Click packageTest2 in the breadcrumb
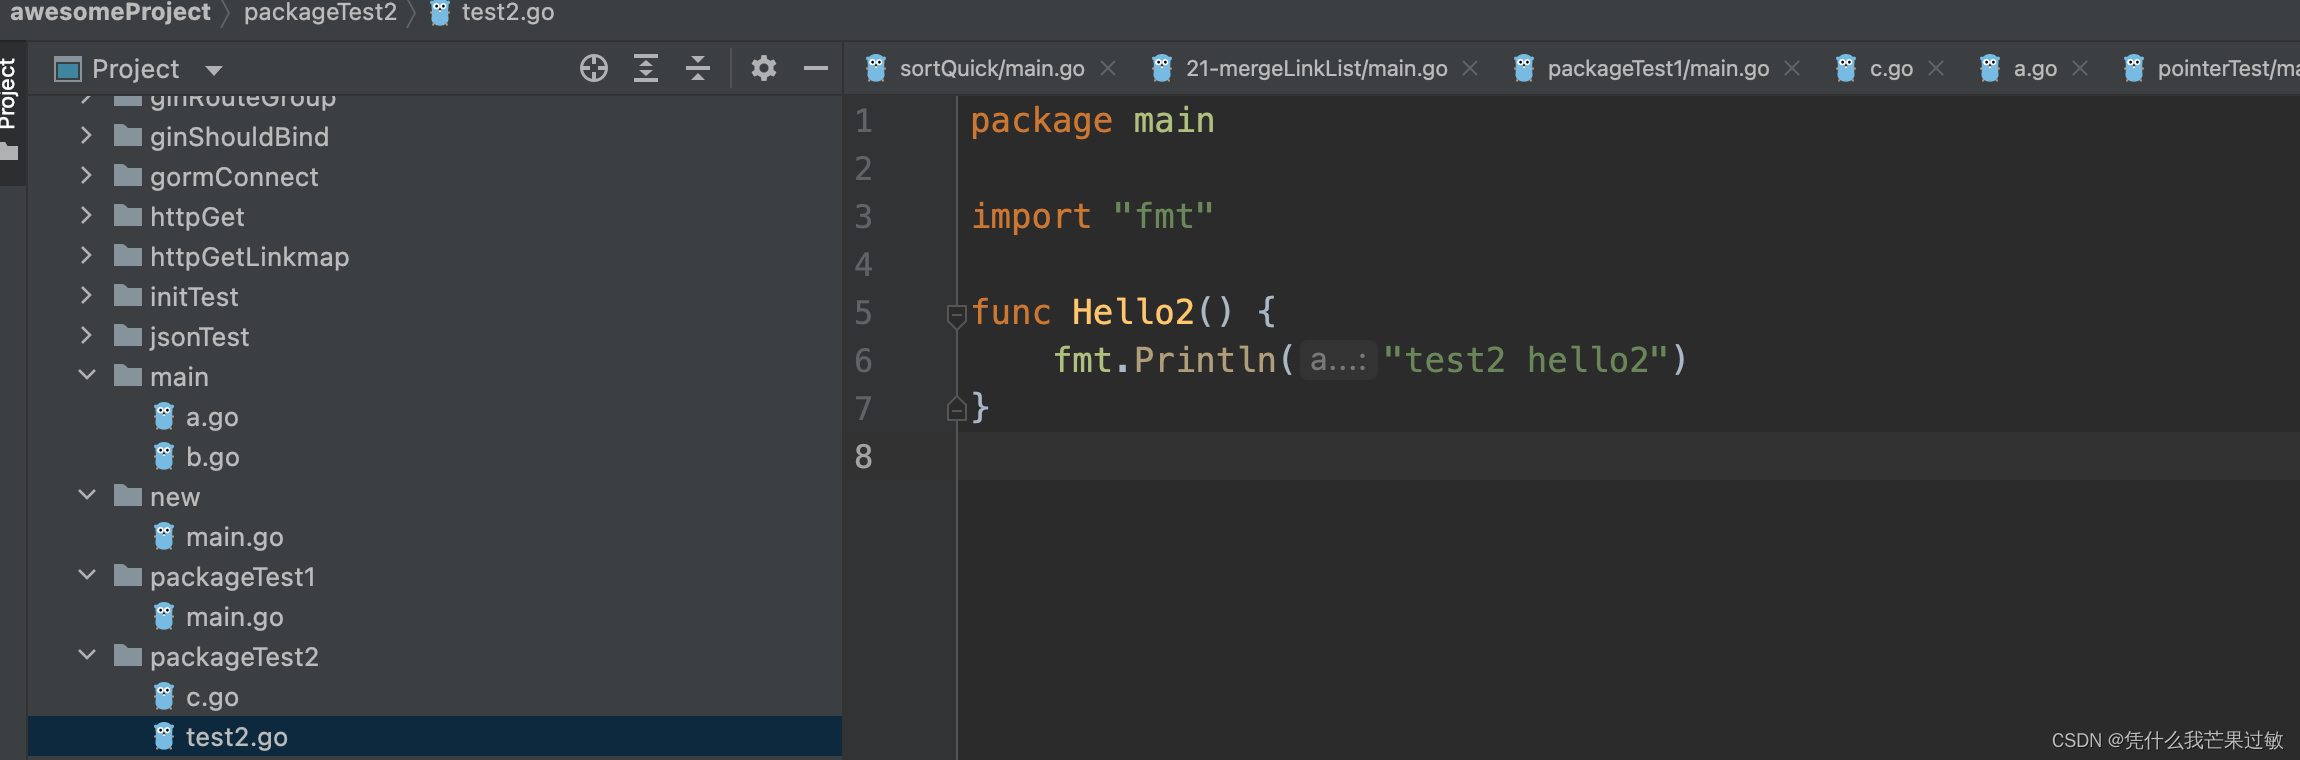The width and height of the screenshot is (2300, 760). [x=320, y=12]
